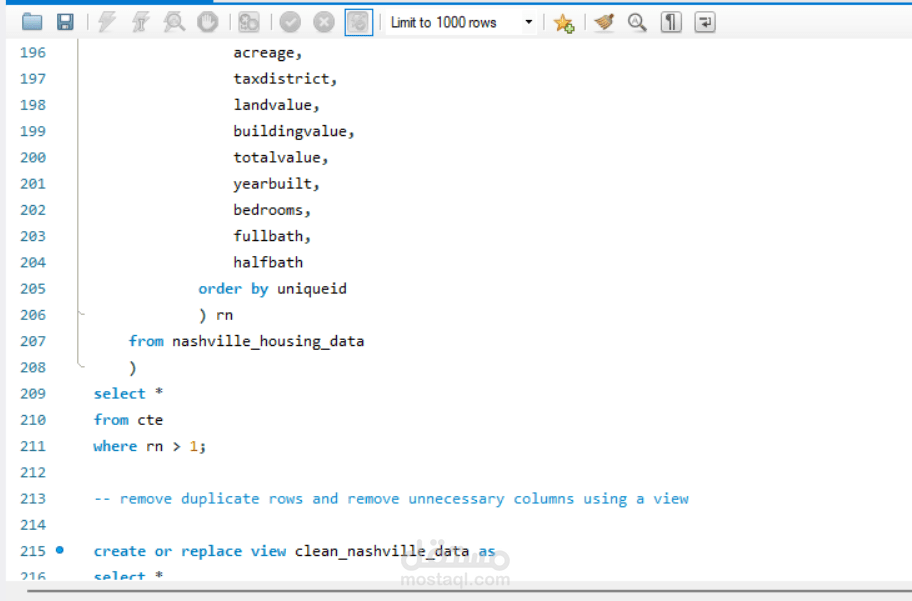This screenshot has height=601, width=912.
Task: Run Explain plan magnifier lightning icon
Action: 174,23
